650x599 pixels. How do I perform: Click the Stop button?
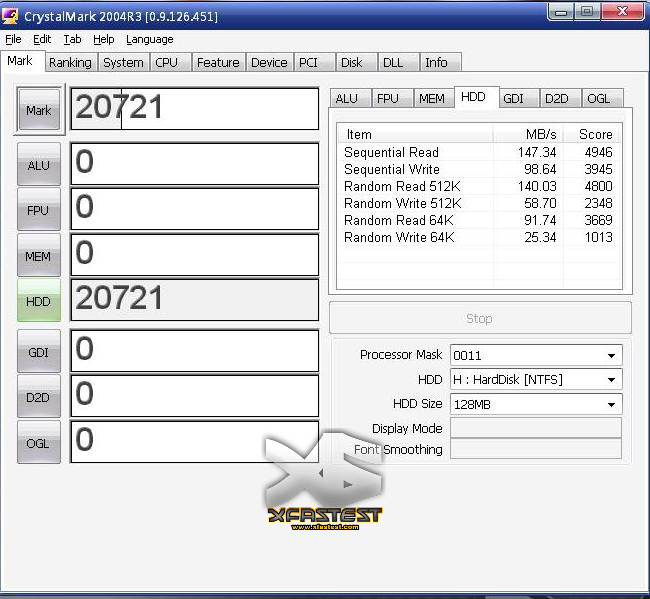(x=480, y=318)
